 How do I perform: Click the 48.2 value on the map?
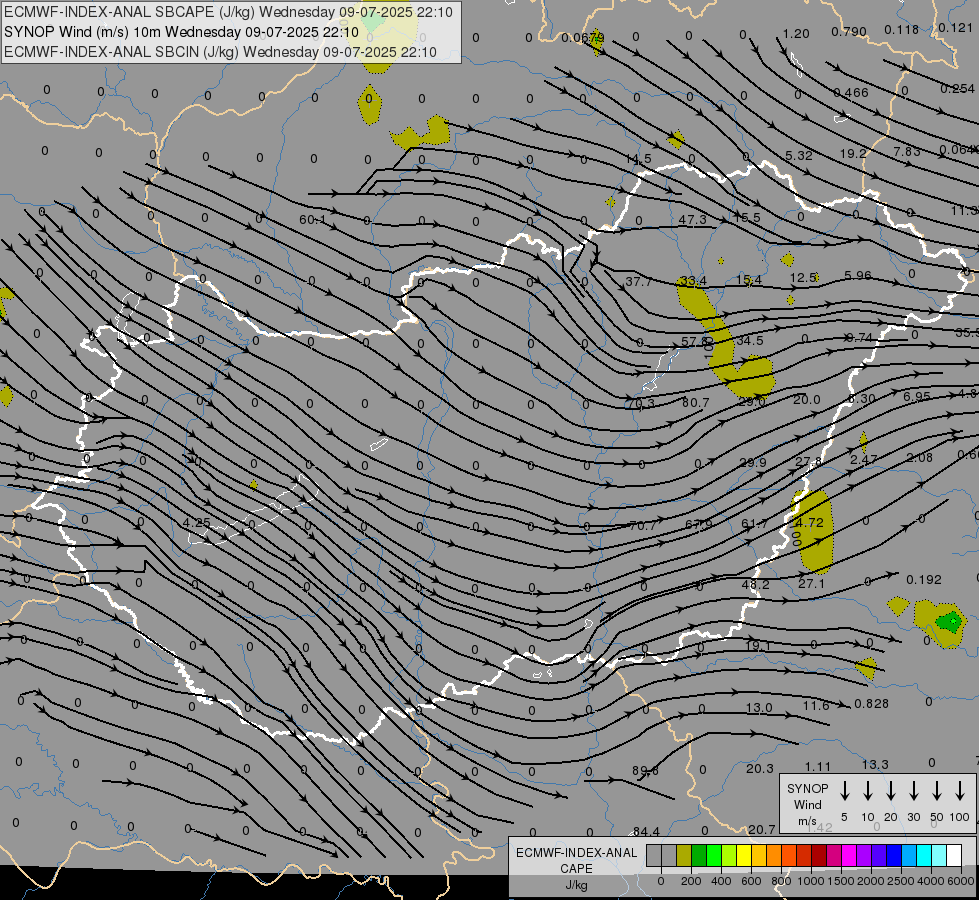click(755, 585)
